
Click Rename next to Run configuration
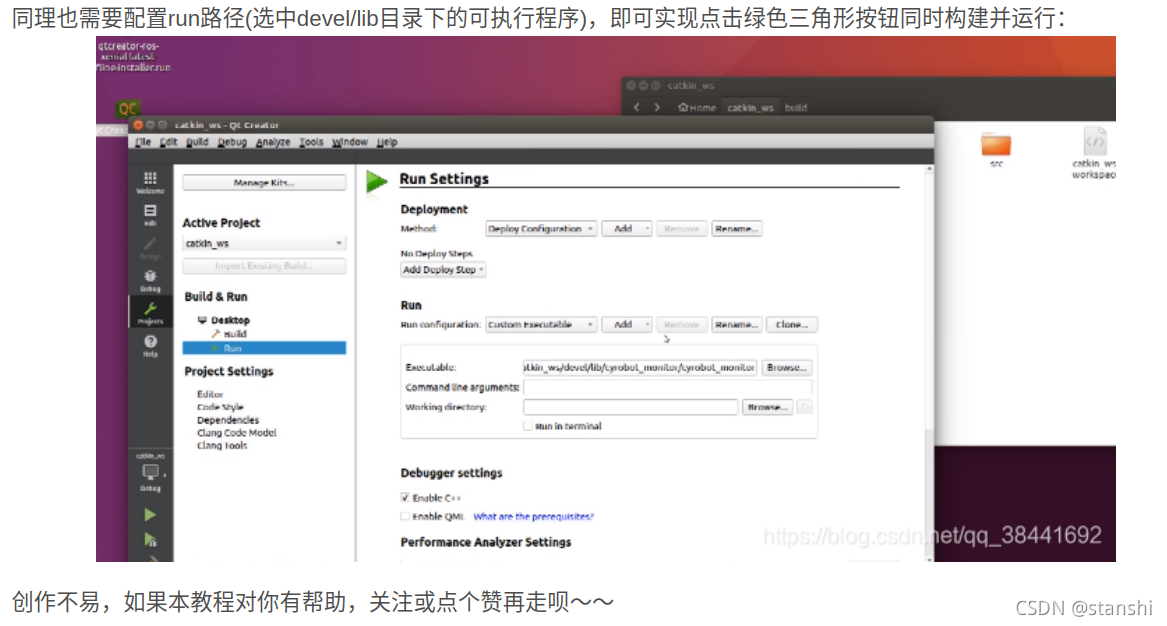click(736, 325)
